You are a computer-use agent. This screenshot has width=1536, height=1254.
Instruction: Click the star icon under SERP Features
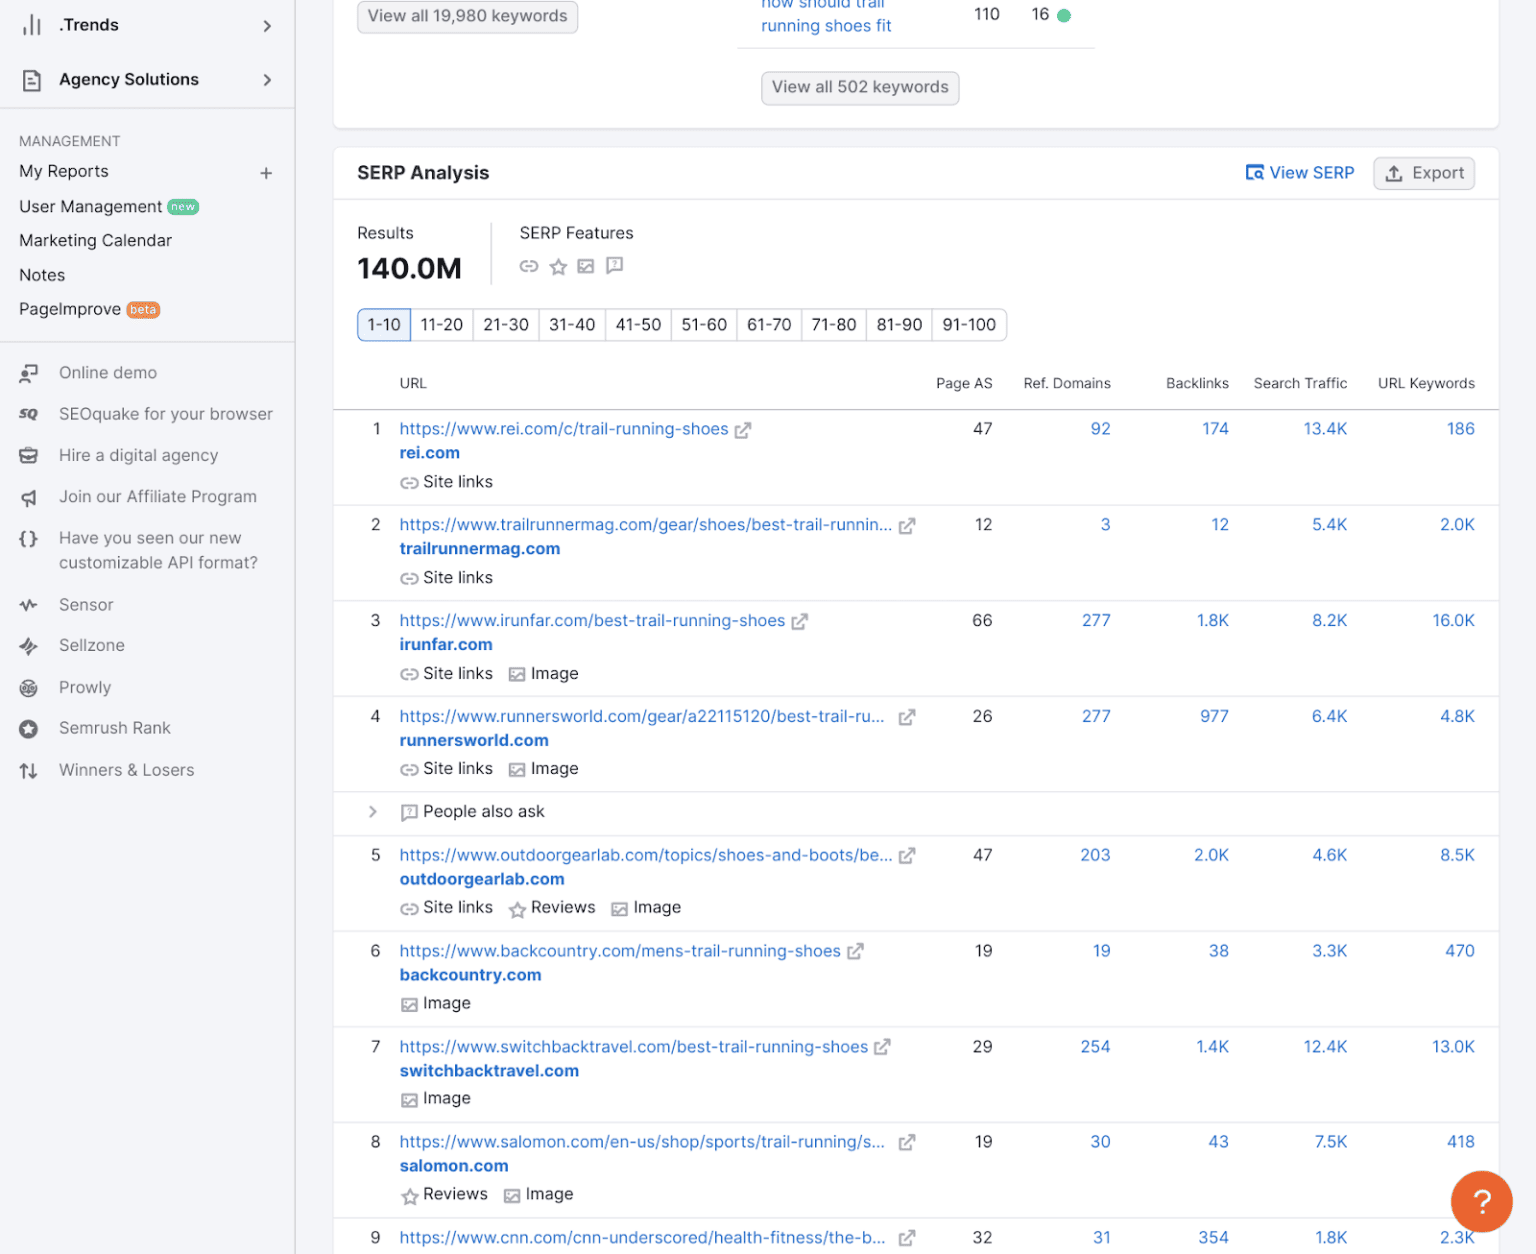pyautogui.click(x=558, y=266)
